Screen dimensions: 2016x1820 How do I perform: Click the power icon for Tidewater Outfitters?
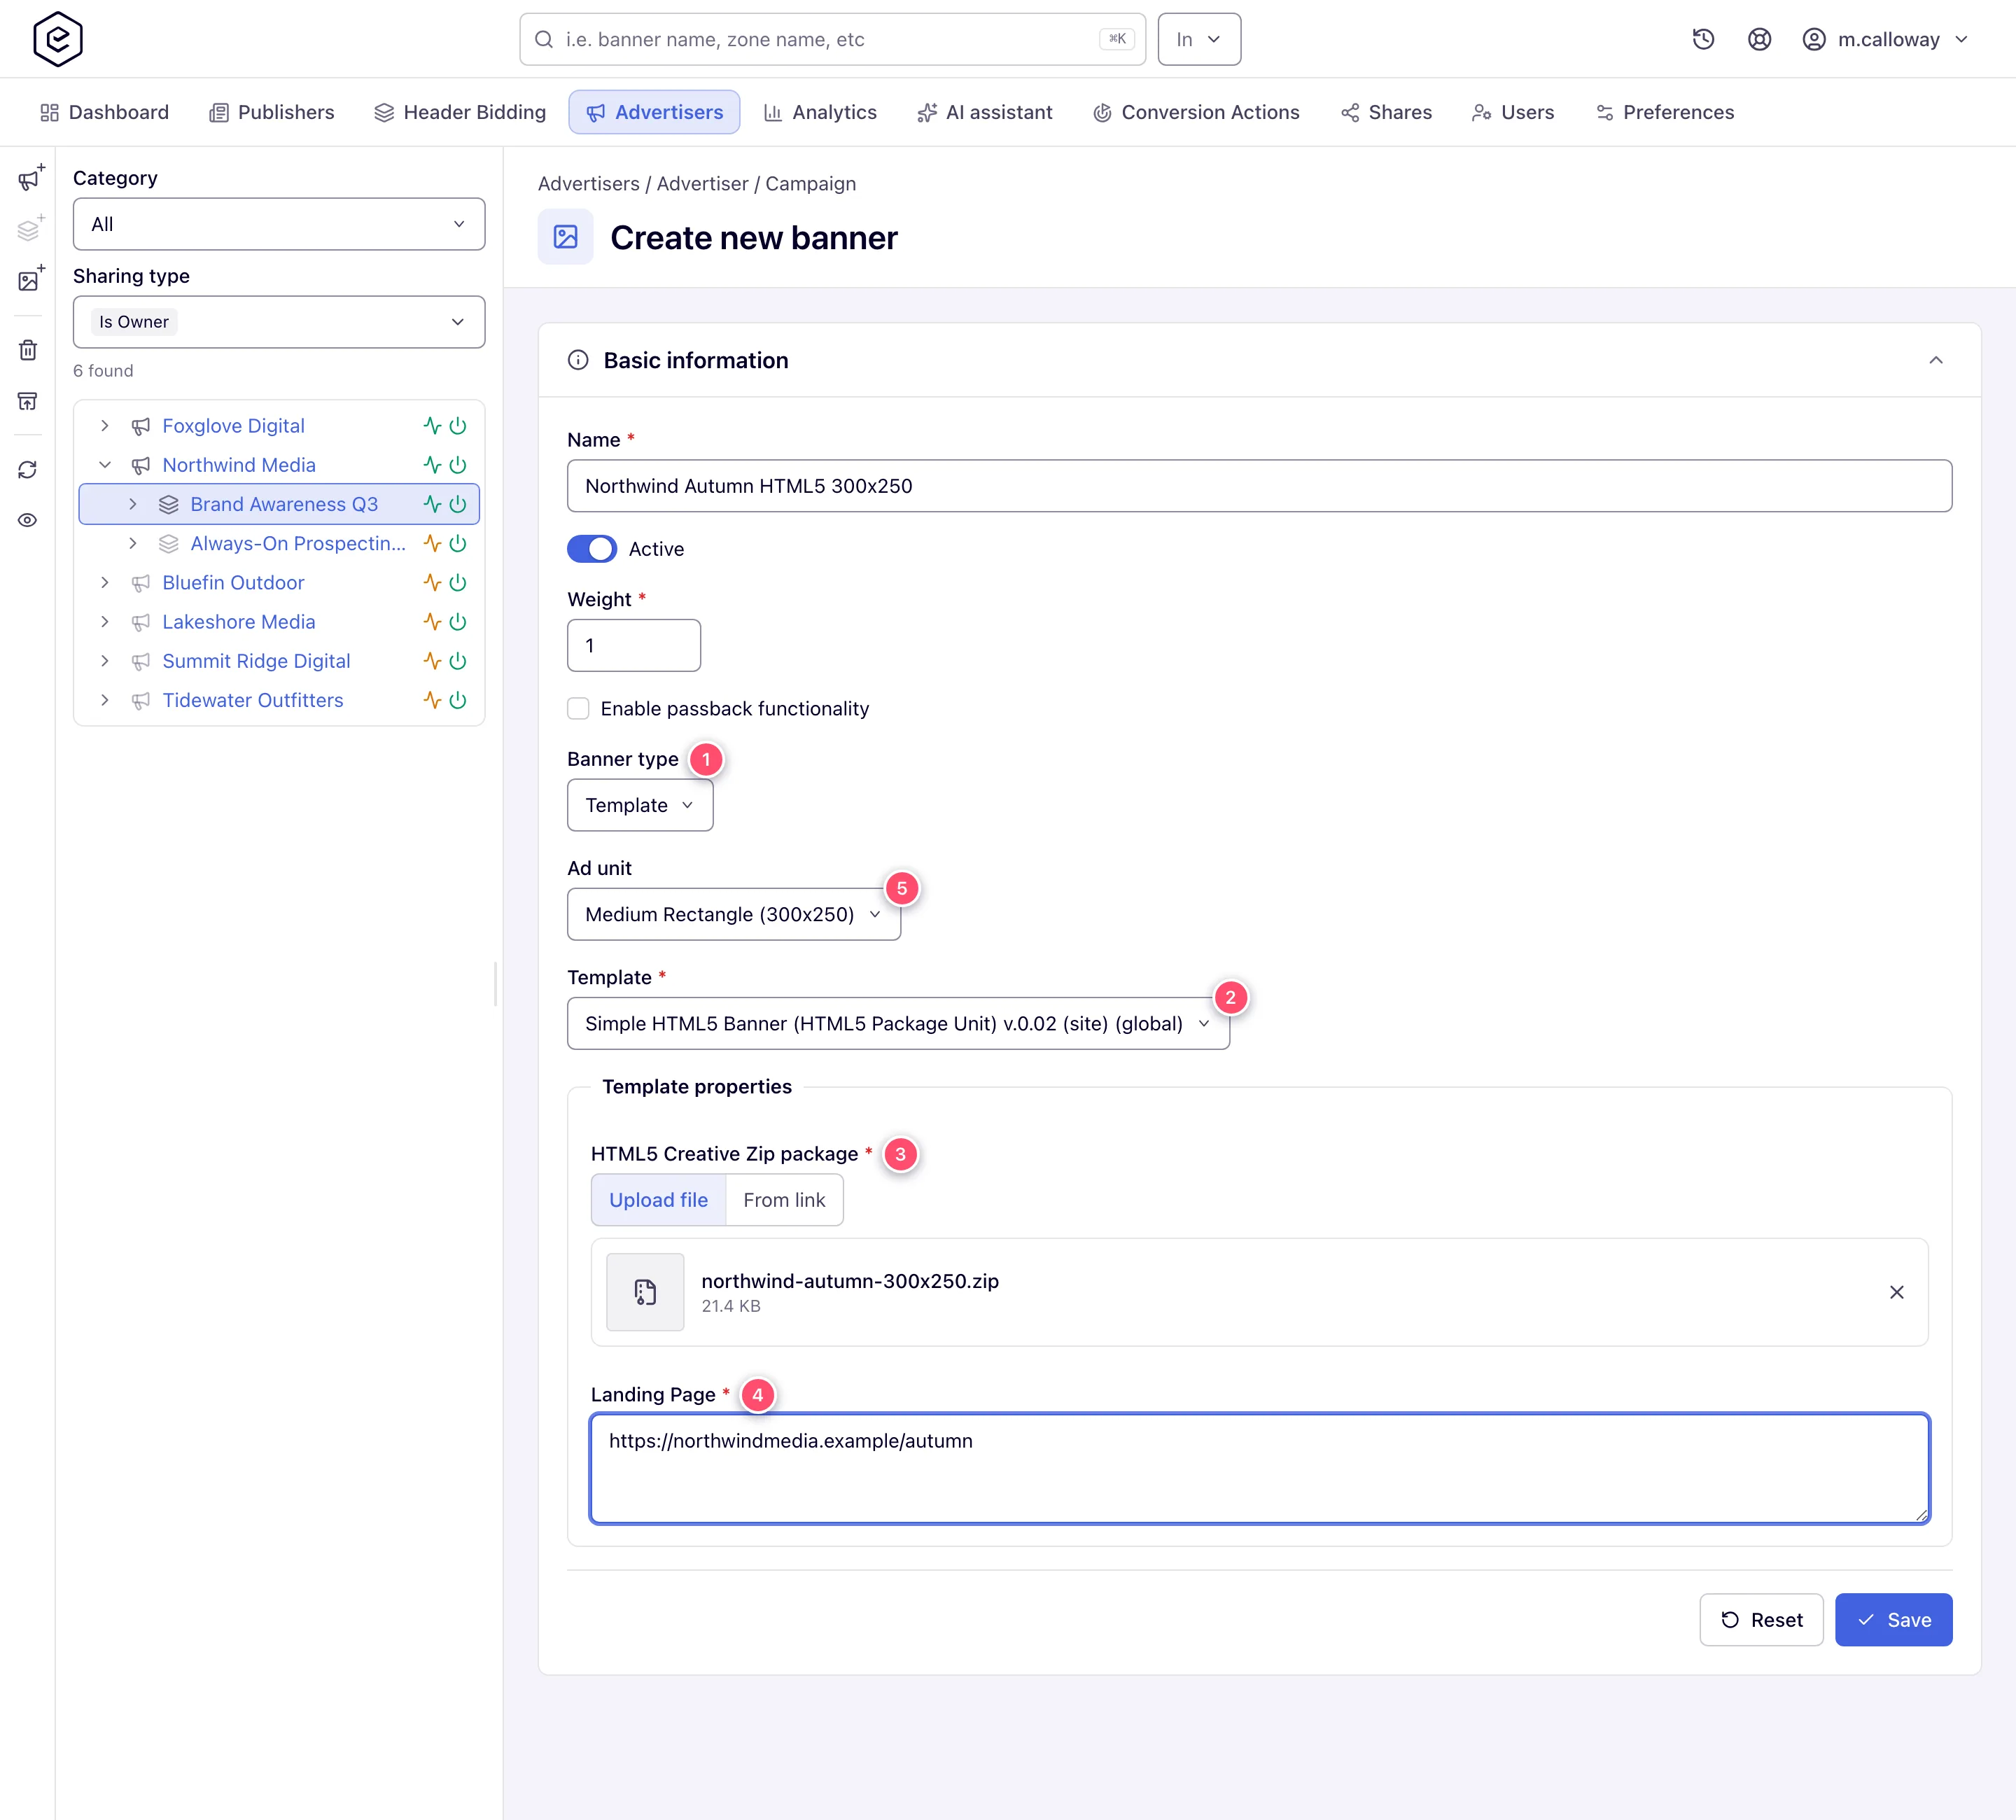[458, 700]
